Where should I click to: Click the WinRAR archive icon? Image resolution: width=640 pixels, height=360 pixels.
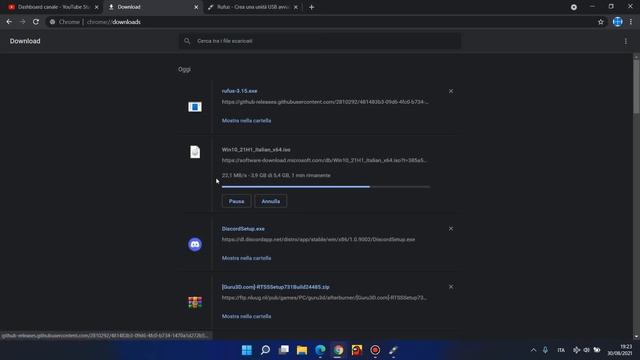195,302
